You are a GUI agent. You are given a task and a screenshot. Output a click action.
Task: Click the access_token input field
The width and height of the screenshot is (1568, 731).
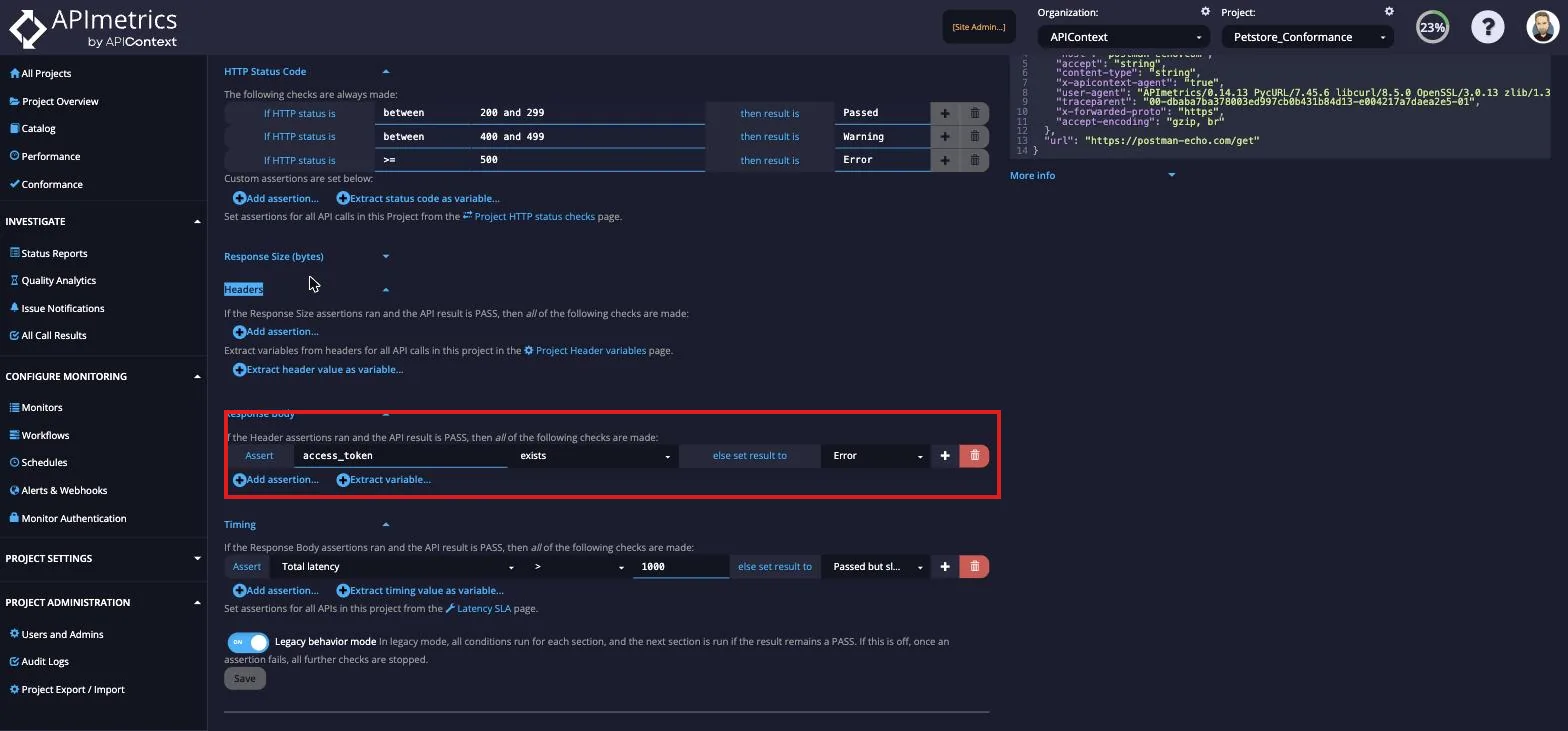tap(401, 456)
